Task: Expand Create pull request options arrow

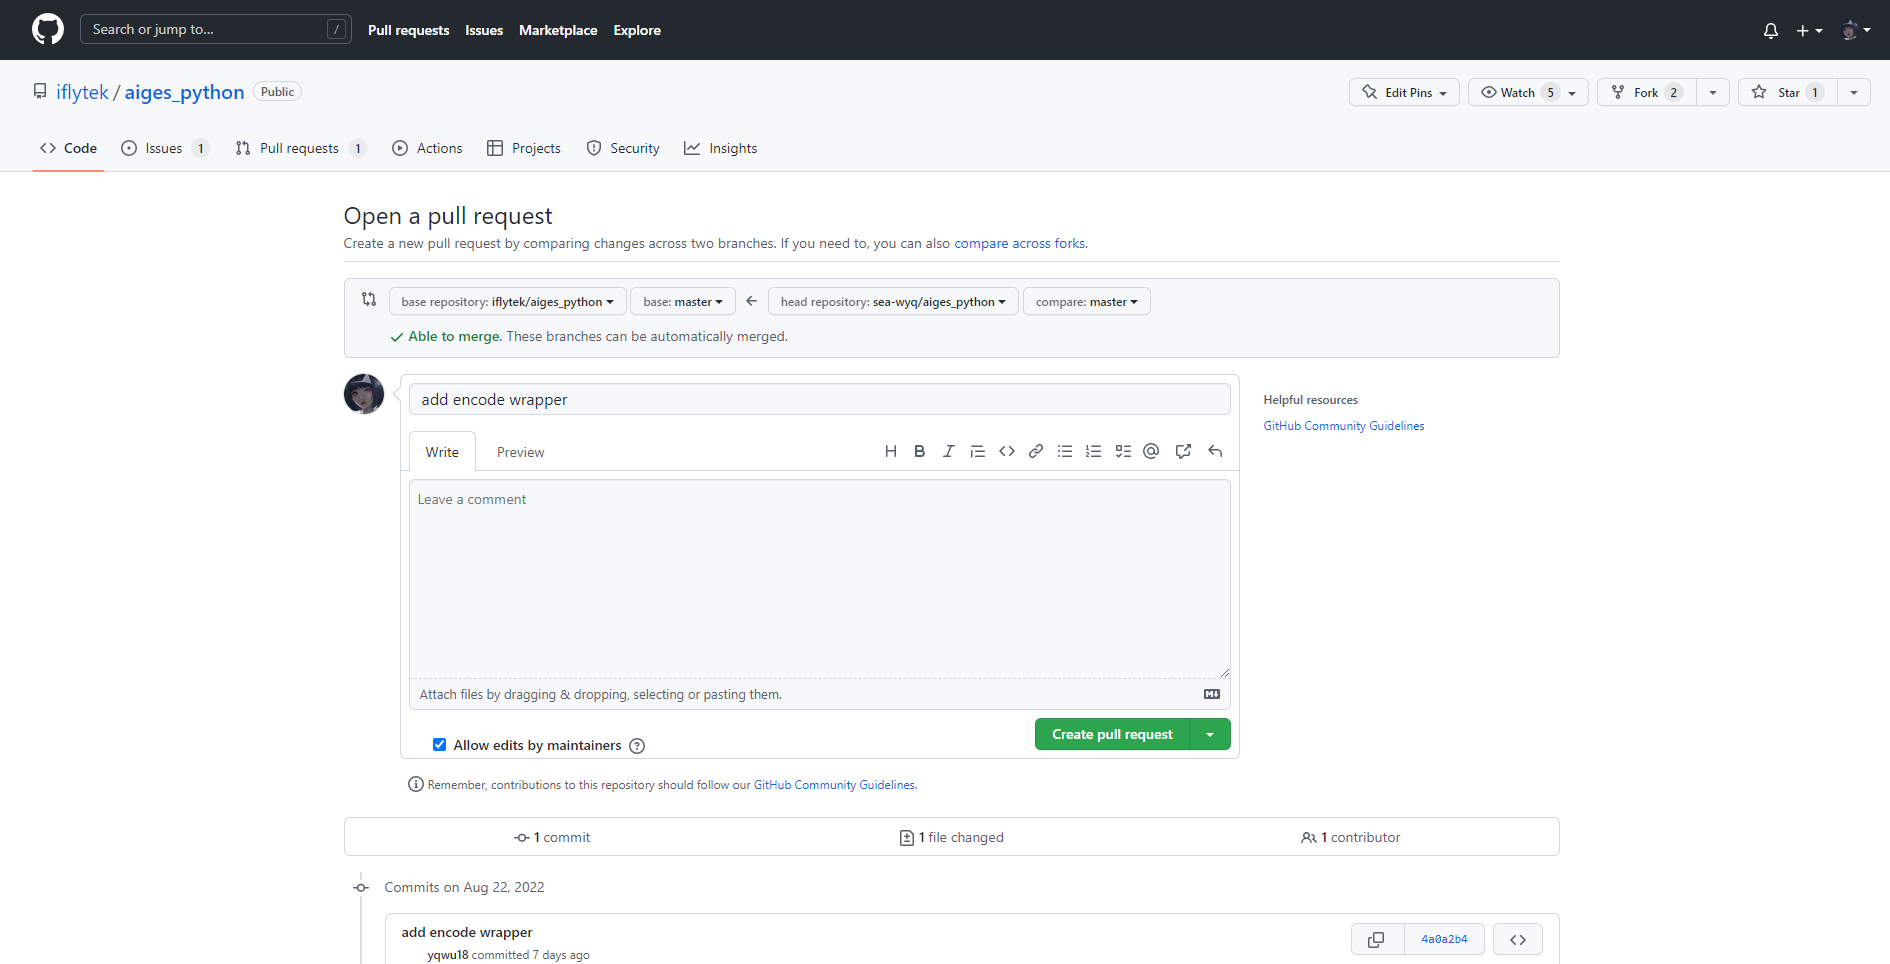Action: click(x=1210, y=734)
